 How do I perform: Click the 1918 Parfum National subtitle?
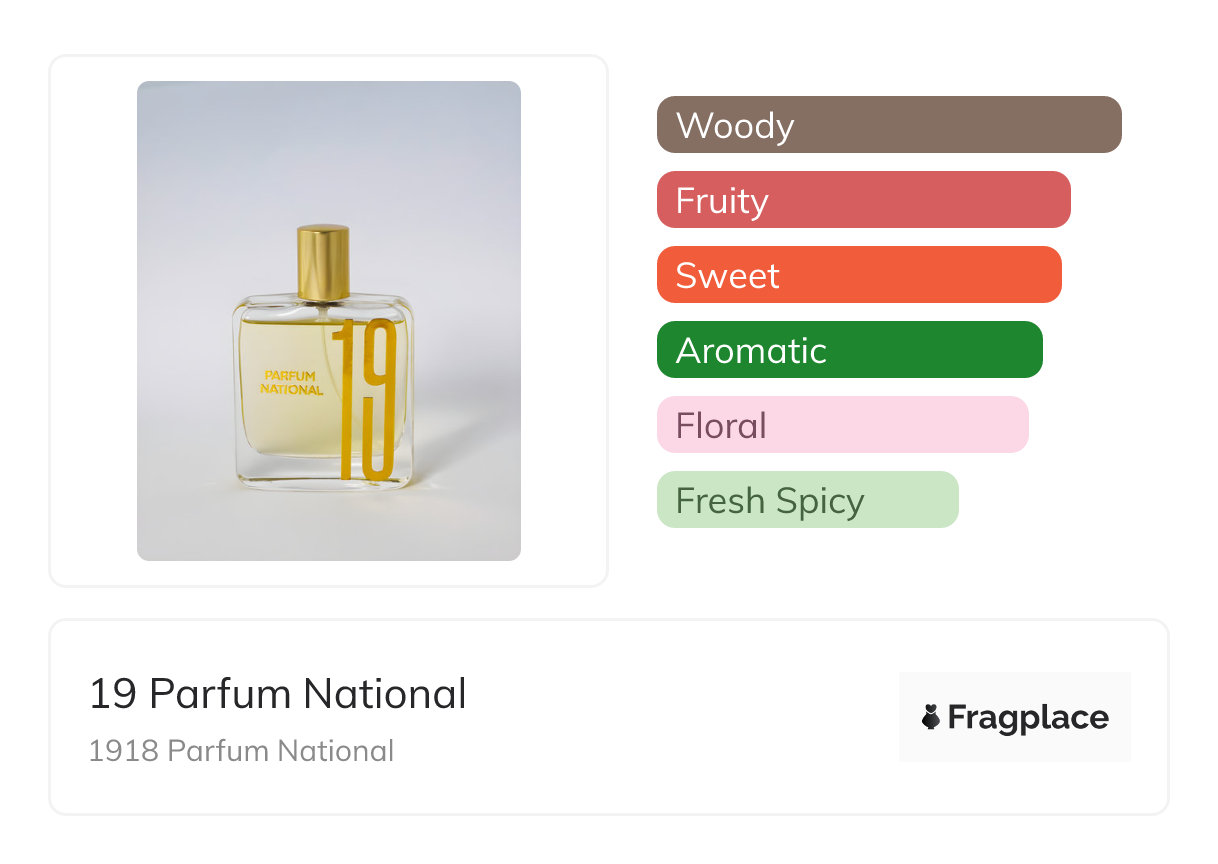tap(241, 751)
